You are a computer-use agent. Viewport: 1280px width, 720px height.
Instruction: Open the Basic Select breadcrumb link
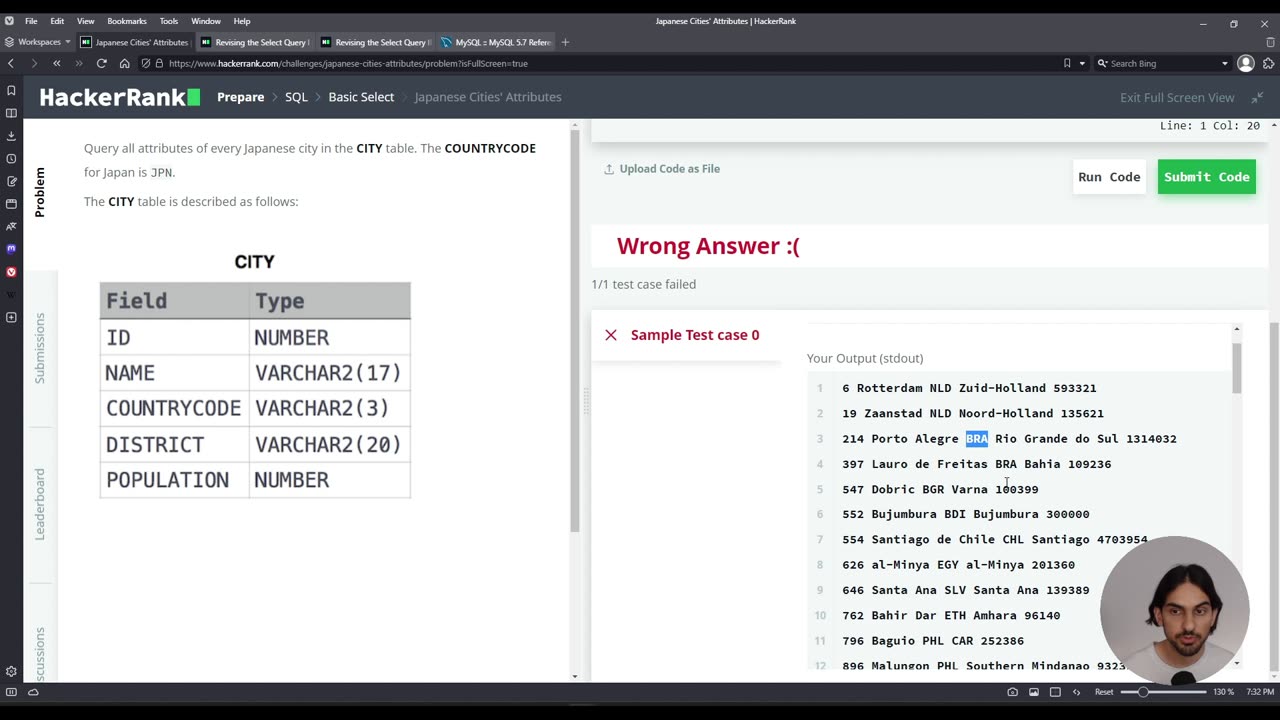361,97
